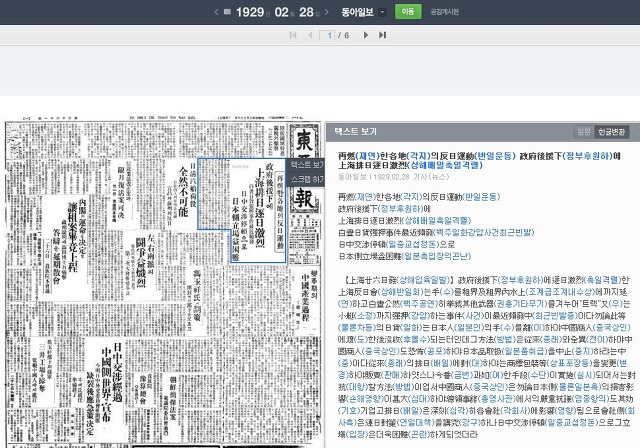Jump to the first page of the paper
The width and height of the screenshot is (640, 448).
click(x=293, y=35)
